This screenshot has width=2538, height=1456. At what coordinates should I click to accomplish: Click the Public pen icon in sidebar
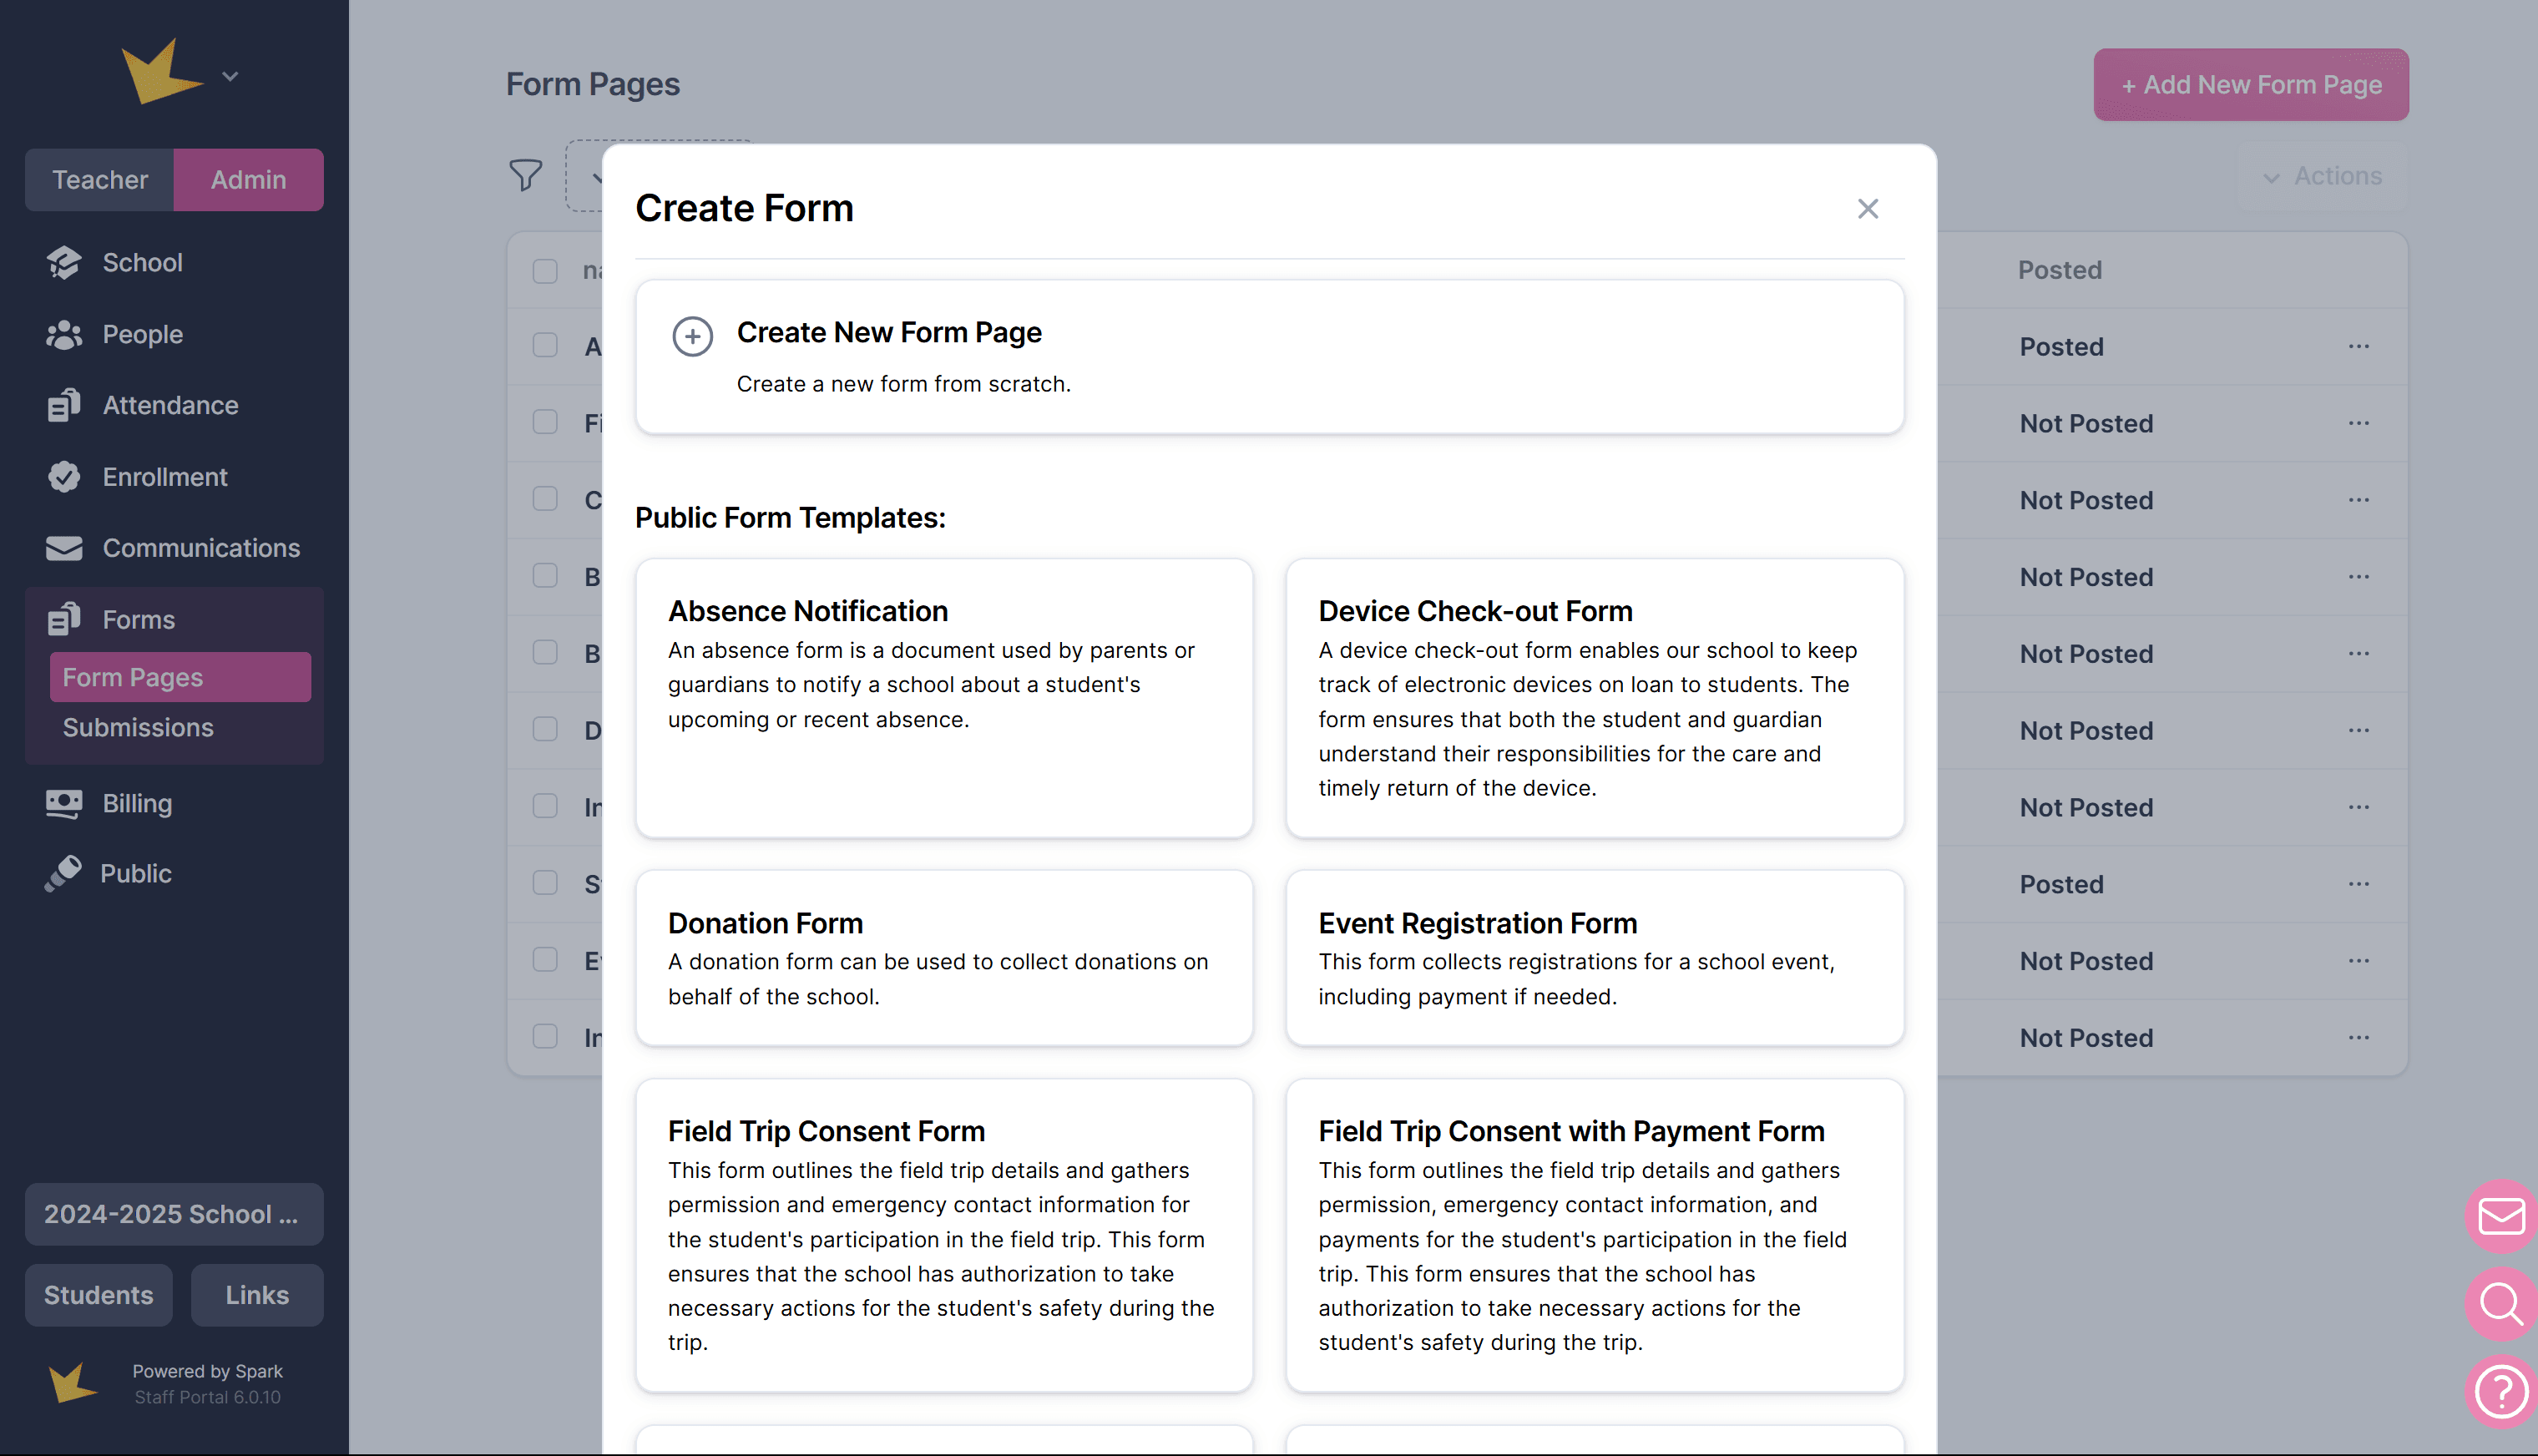click(x=63, y=873)
